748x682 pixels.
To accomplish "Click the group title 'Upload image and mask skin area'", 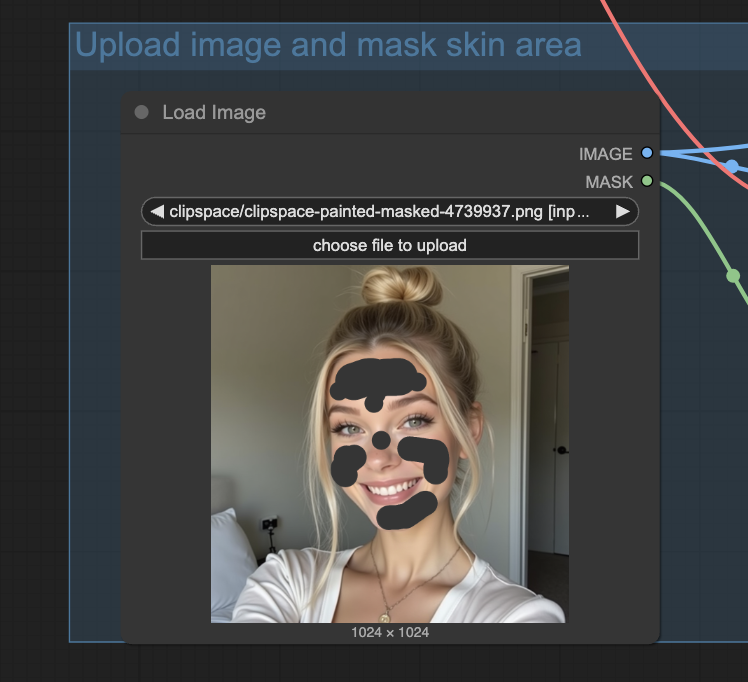I will (x=328, y=45).
